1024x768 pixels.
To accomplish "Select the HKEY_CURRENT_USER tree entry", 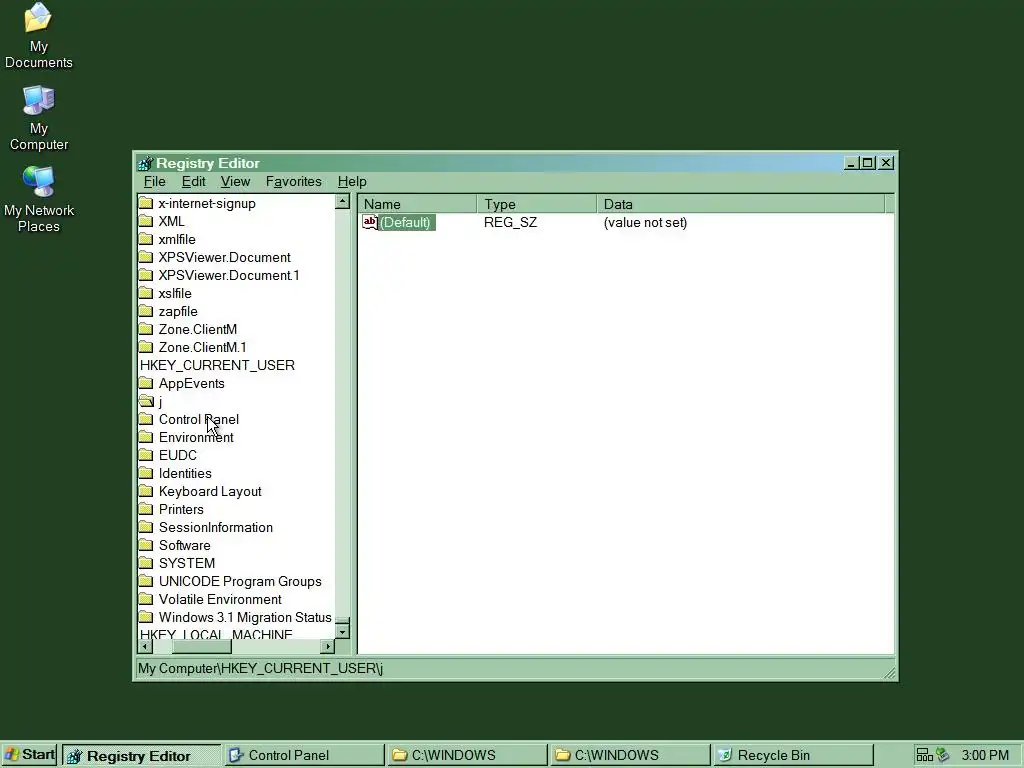I will (217, 365).
